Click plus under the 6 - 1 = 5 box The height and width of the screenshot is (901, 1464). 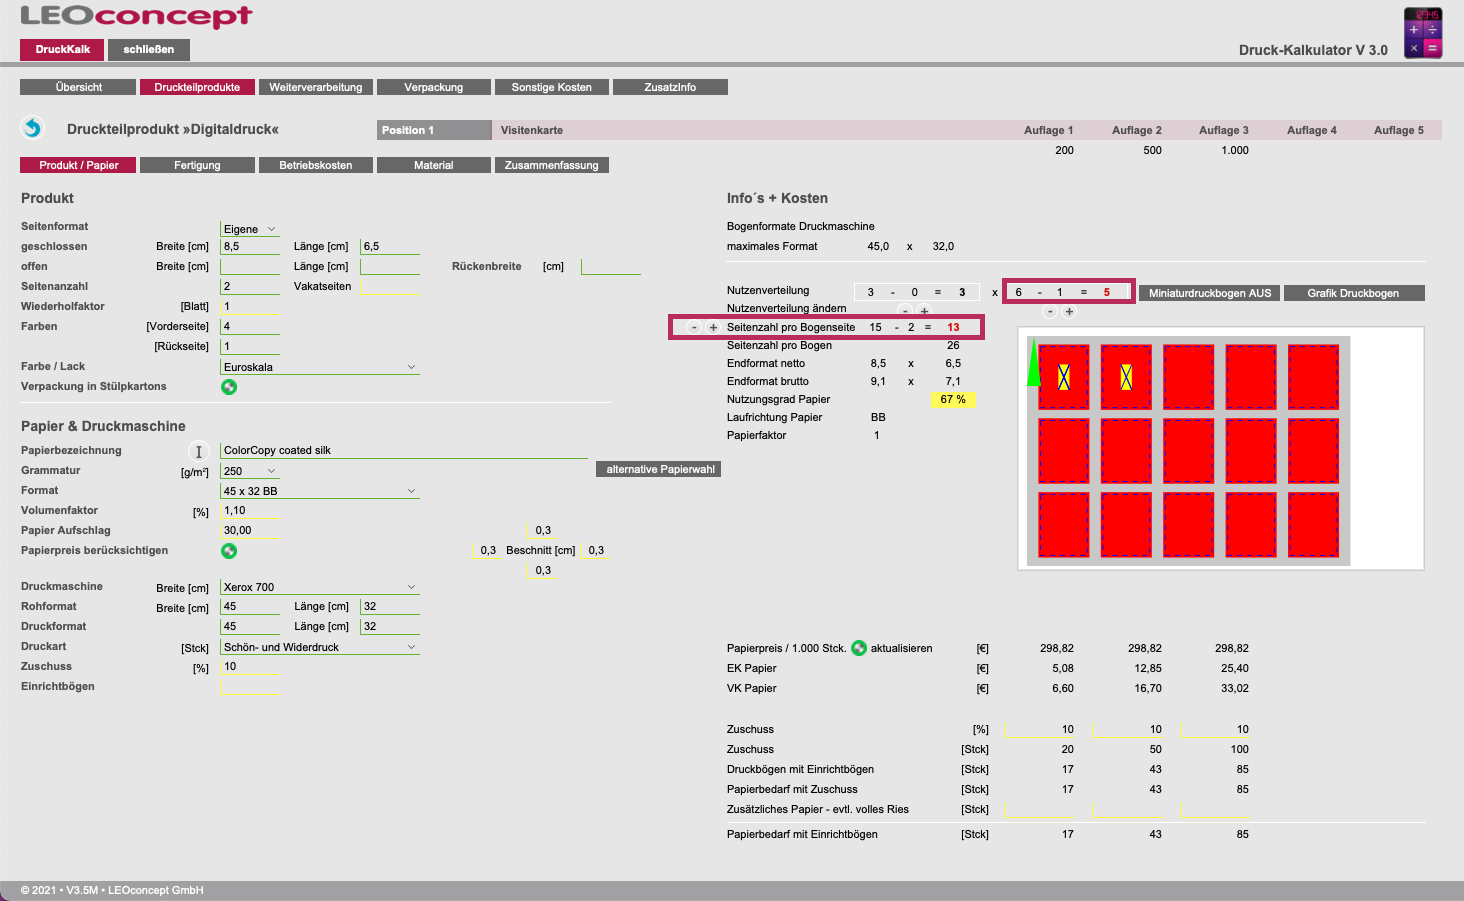[x=1069, y=312]
